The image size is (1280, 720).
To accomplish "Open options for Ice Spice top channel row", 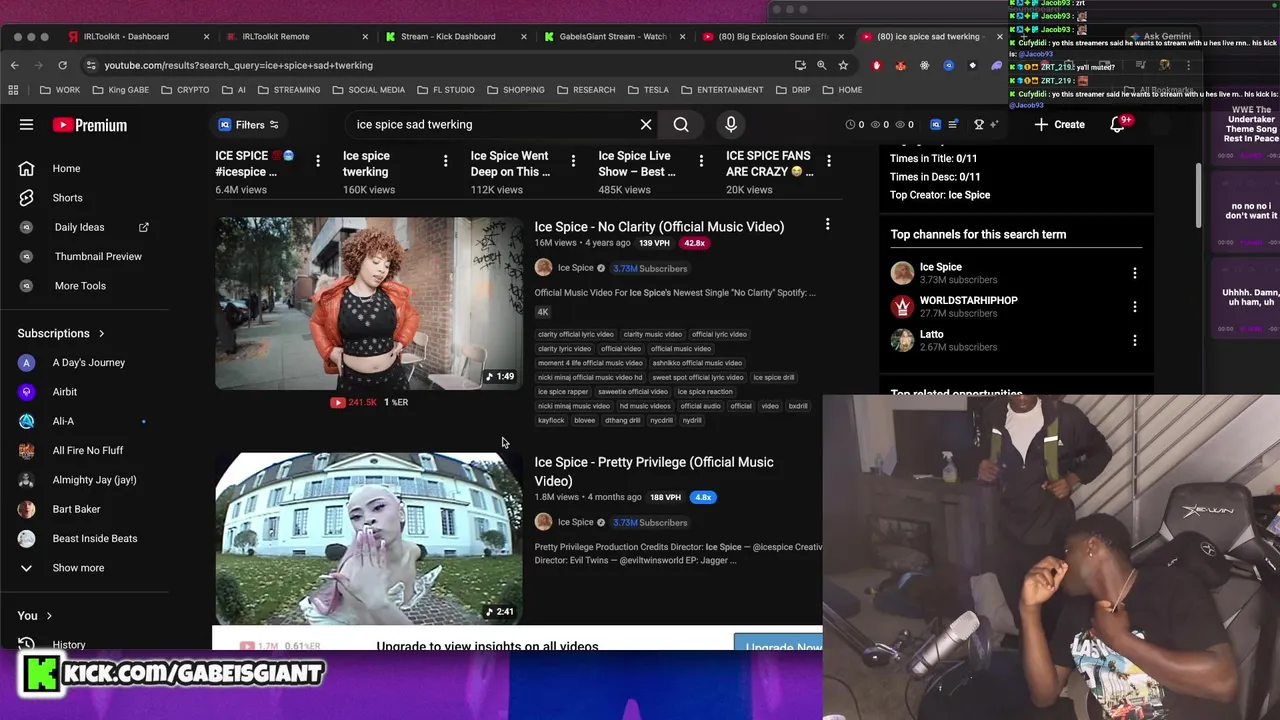I will pyautogui.click(x=1134, y=273).
